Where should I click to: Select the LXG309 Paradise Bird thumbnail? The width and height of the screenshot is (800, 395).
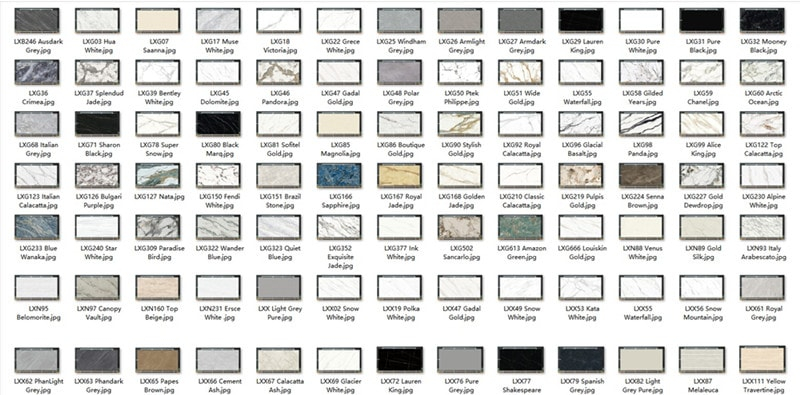pyautogui.click(x=158, y=227)
